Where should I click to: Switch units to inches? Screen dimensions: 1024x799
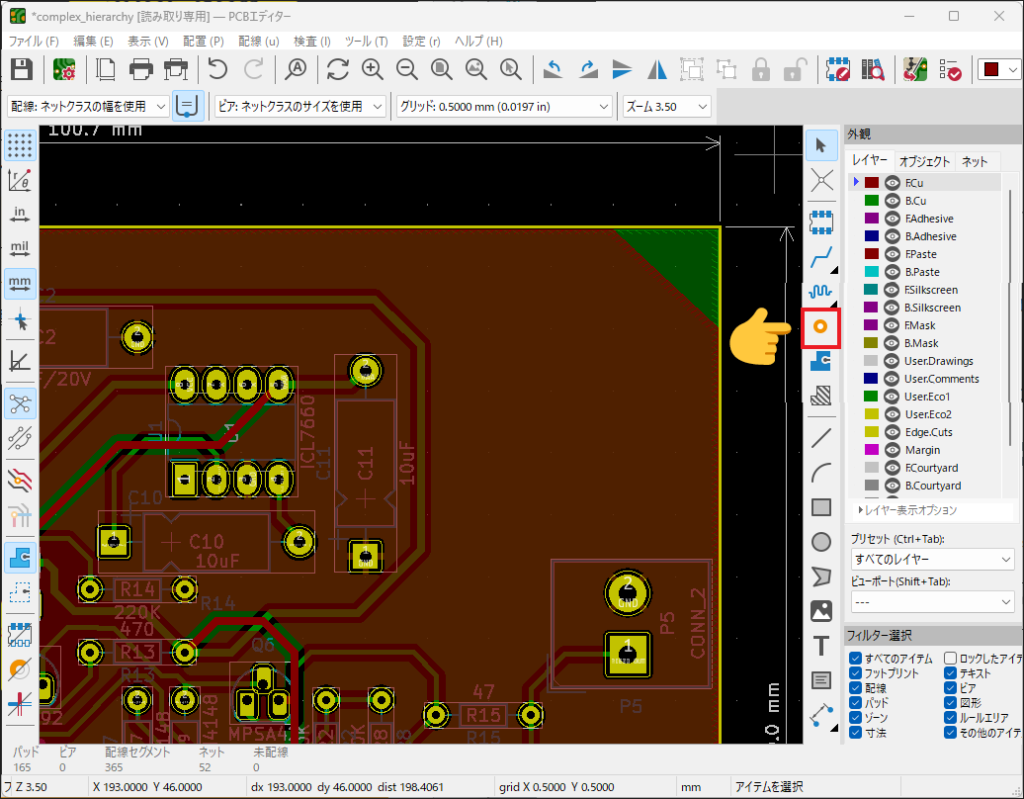(x=20, y=214)
